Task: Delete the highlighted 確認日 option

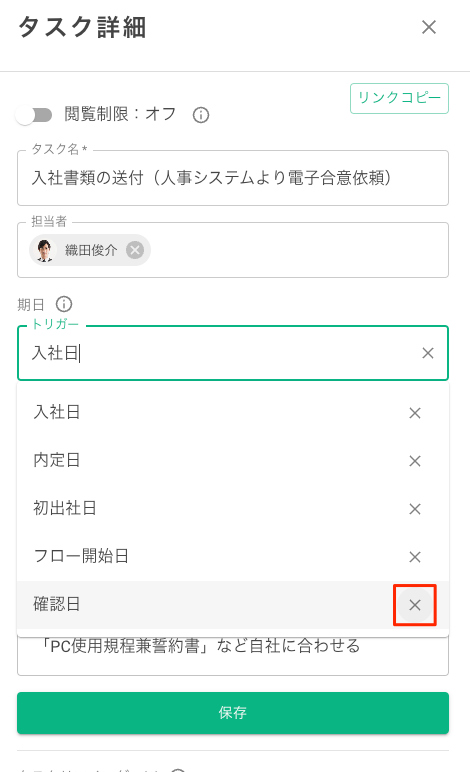Action: pos(415,605)
